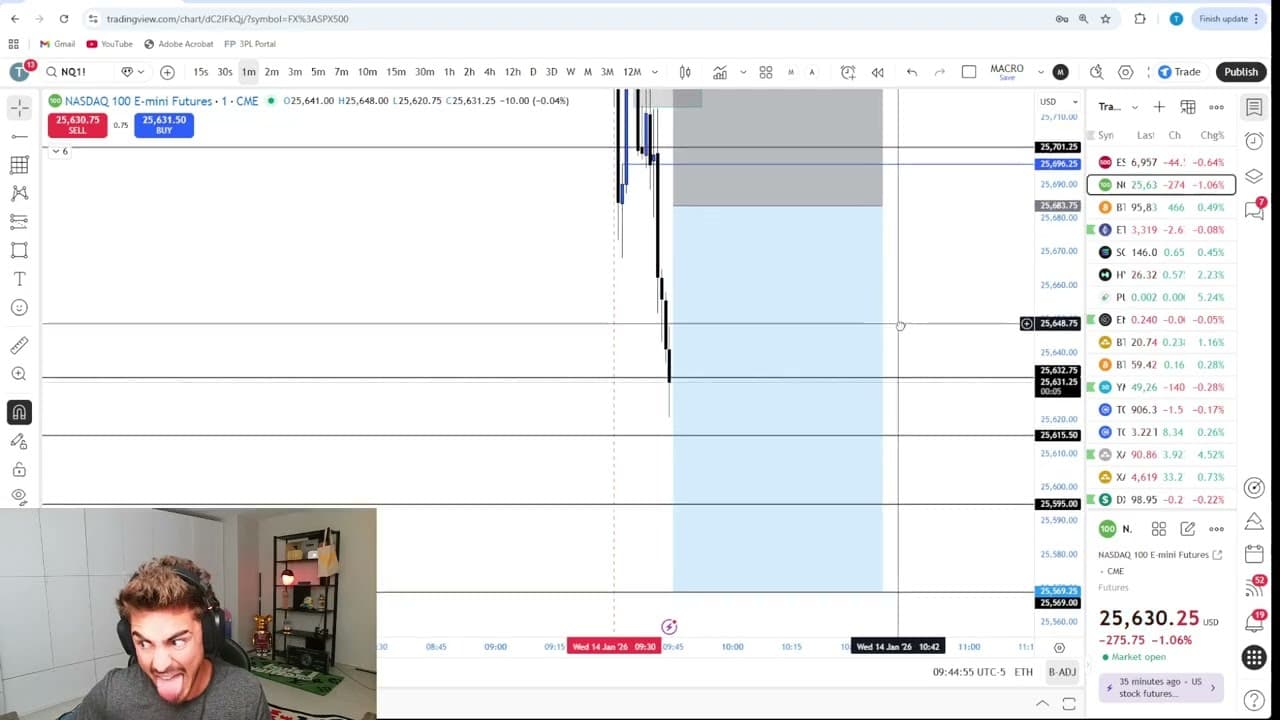The width and height of the screenshot is (1280, 720).
Task: Select the crosshair cursor tool
Action: [x=19, y=107]
